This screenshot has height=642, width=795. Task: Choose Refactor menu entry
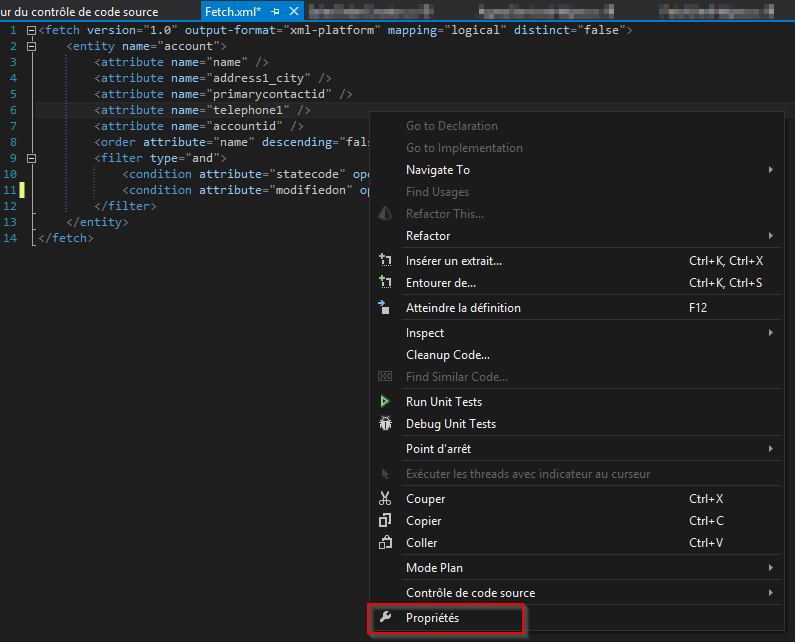tap(576, 235)
